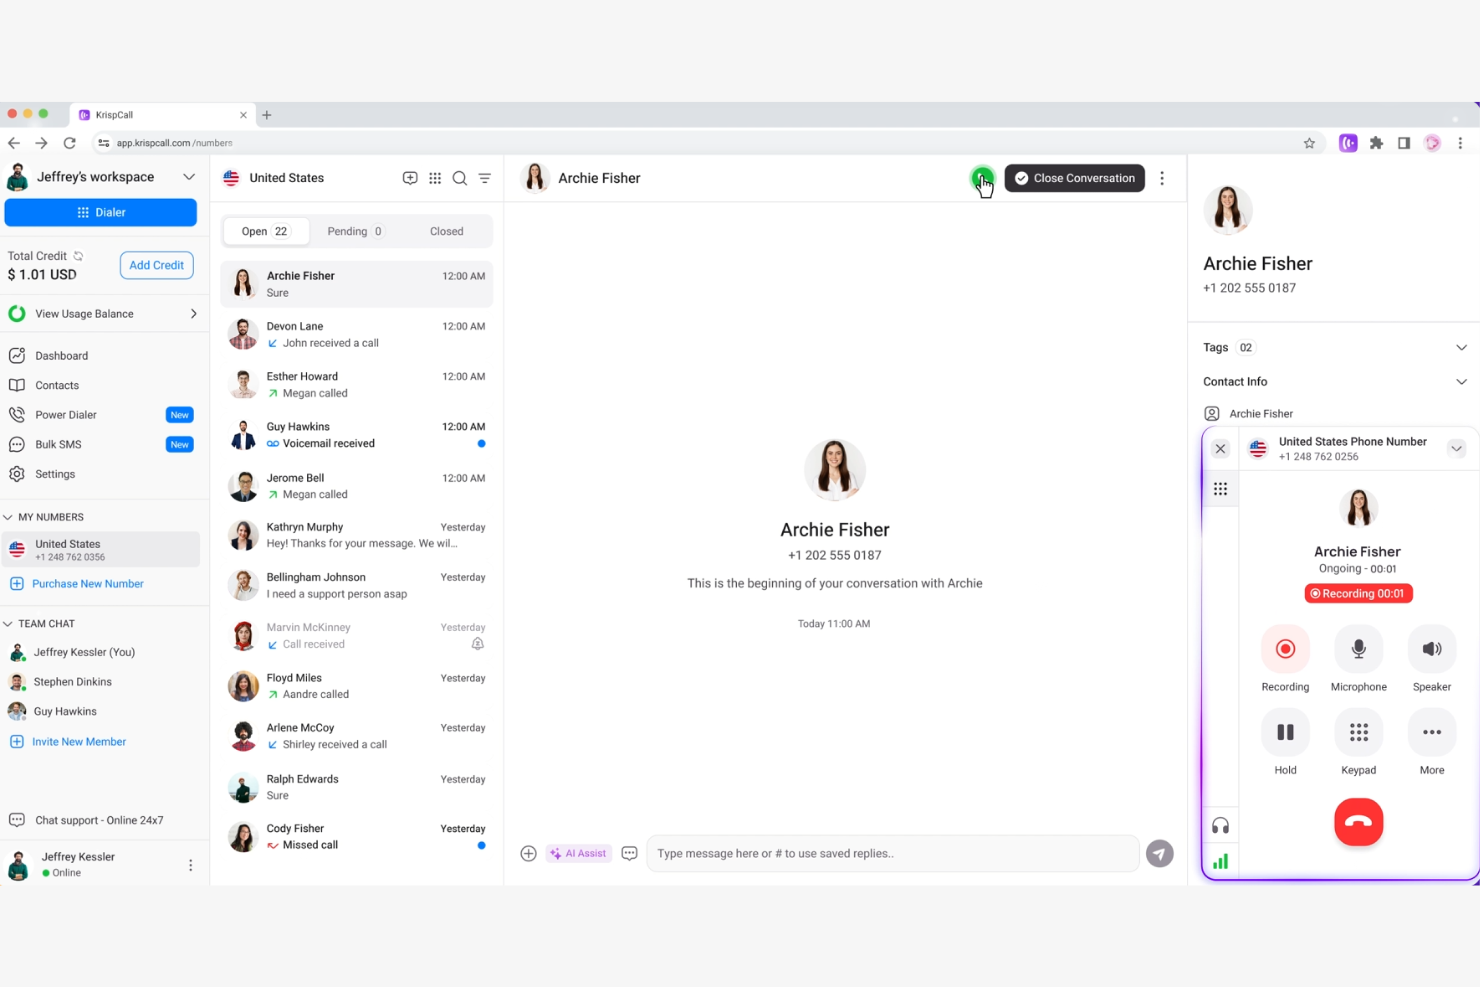Screen dimensions: 1480x987
Task: Open the United States Phone Number dropdown
Action: tap(1457, 448)
